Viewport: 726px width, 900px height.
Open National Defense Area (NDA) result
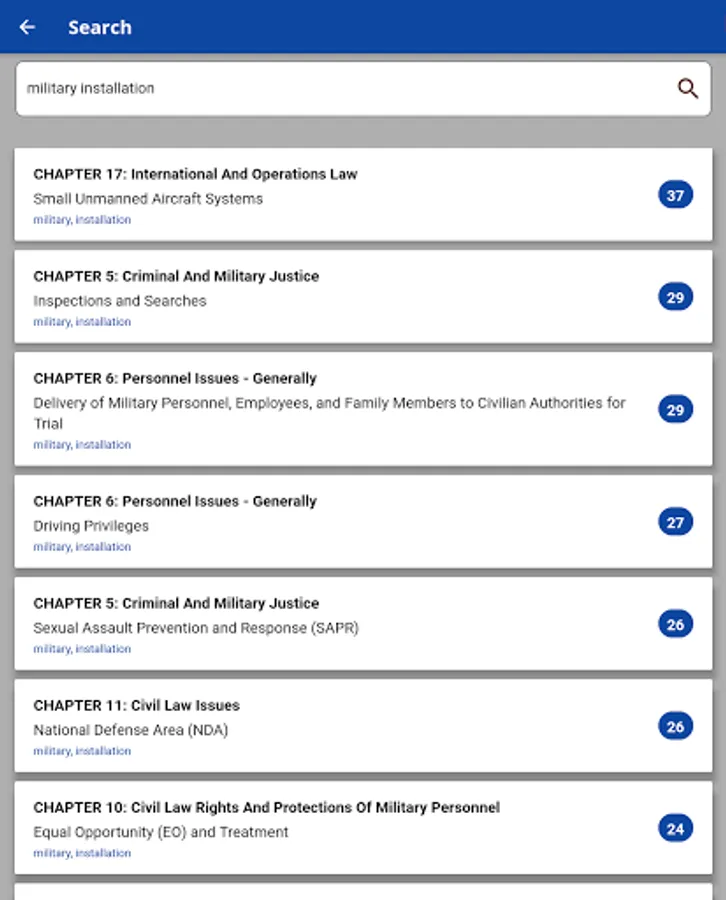363,726
